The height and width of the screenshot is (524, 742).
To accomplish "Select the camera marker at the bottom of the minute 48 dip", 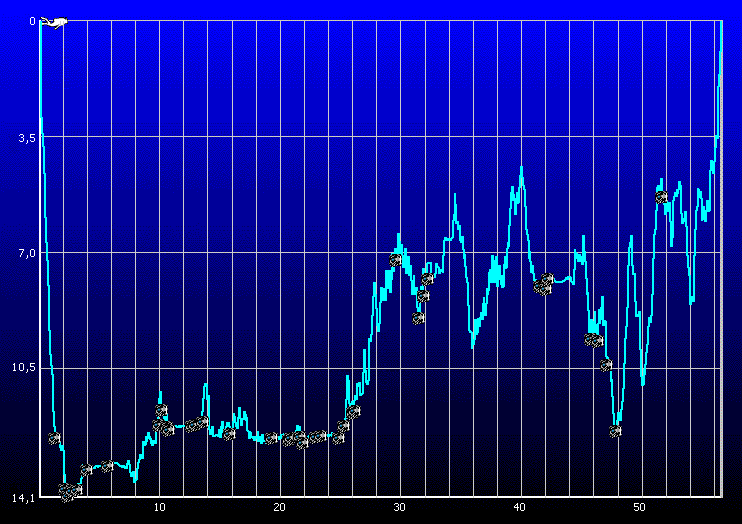I will tap(615, 431).
